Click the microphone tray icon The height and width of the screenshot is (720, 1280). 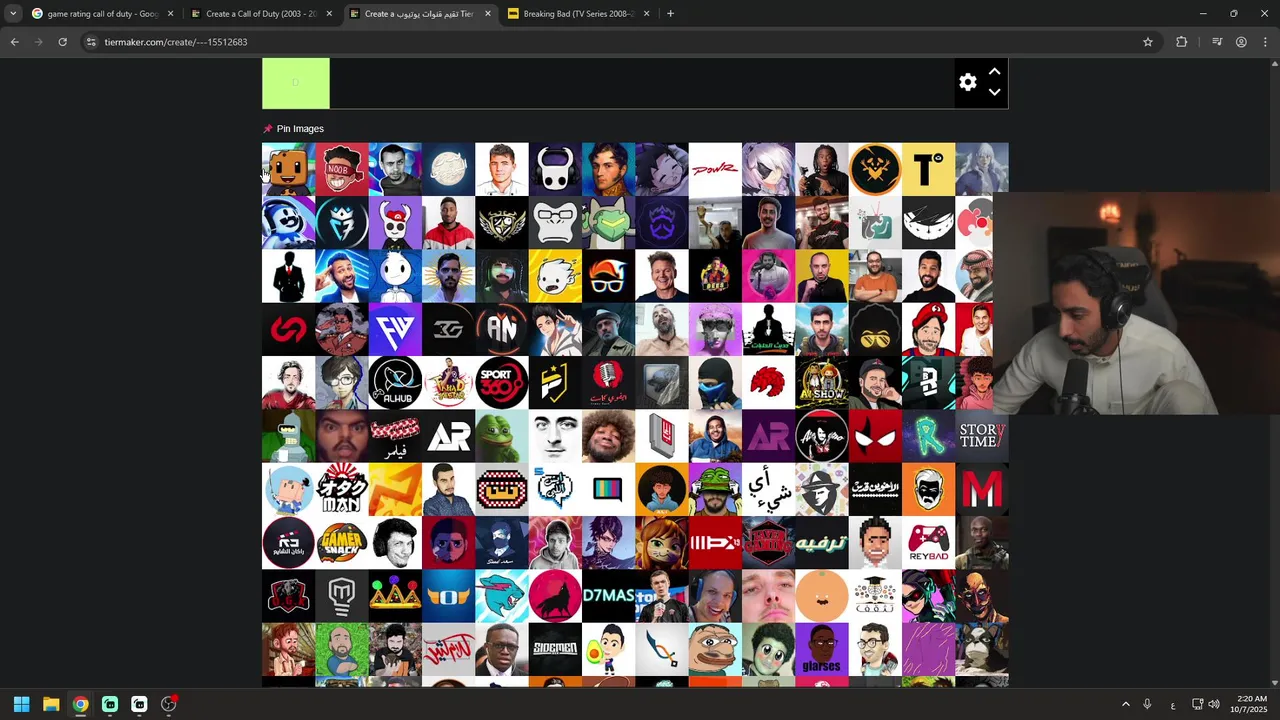pyautogui.click(x=1147, y=704)
